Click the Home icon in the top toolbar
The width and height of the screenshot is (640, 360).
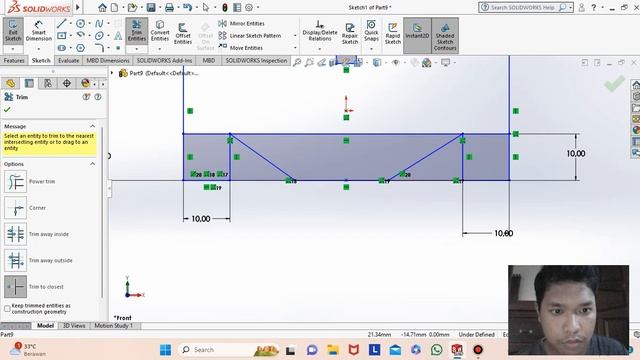click(x=102, y=7)
